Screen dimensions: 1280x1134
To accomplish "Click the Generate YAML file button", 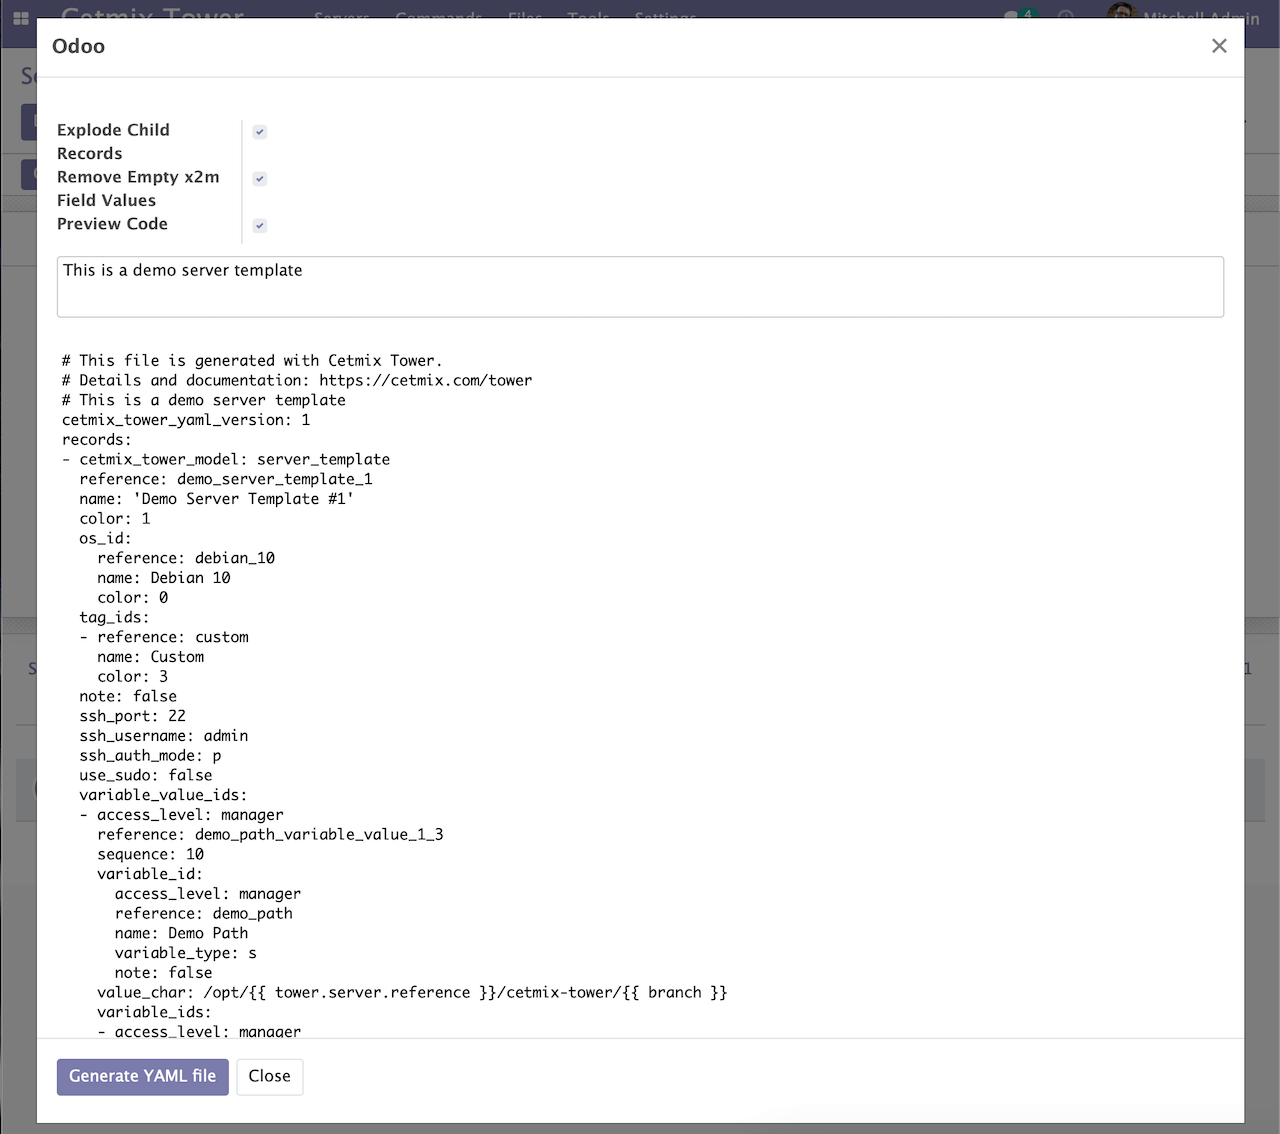I will 142,1077.
